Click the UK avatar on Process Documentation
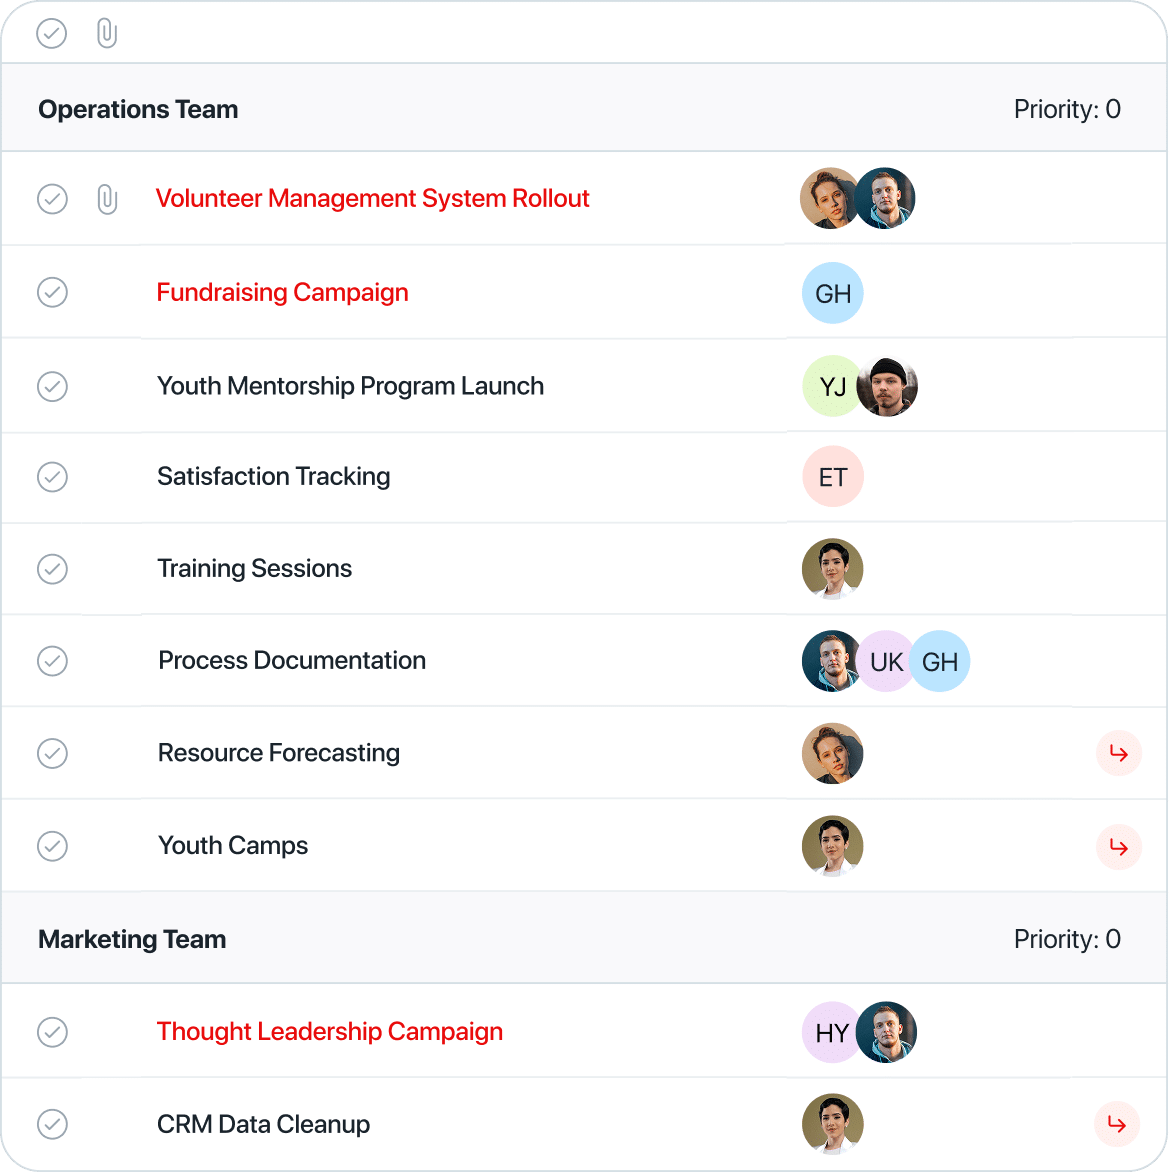The image size is (1169, 1172). coord(886,661)
